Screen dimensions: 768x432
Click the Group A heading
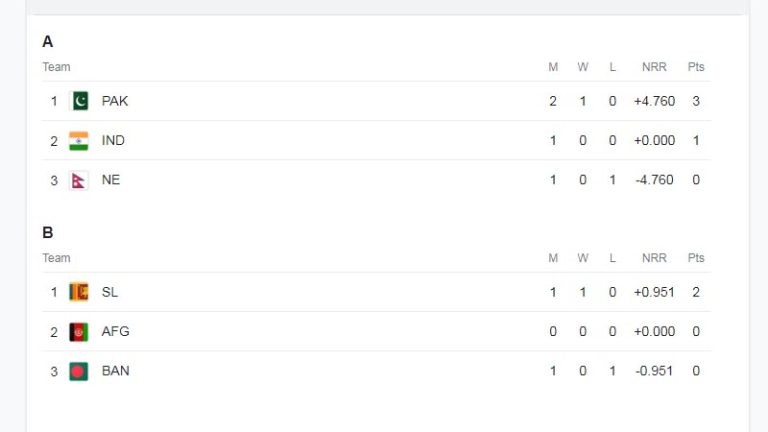[x=48, y=42]
